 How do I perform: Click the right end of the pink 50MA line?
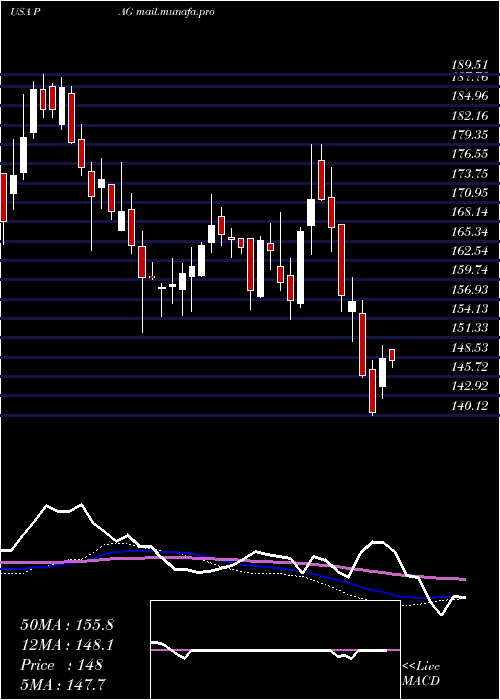(463, 579)
